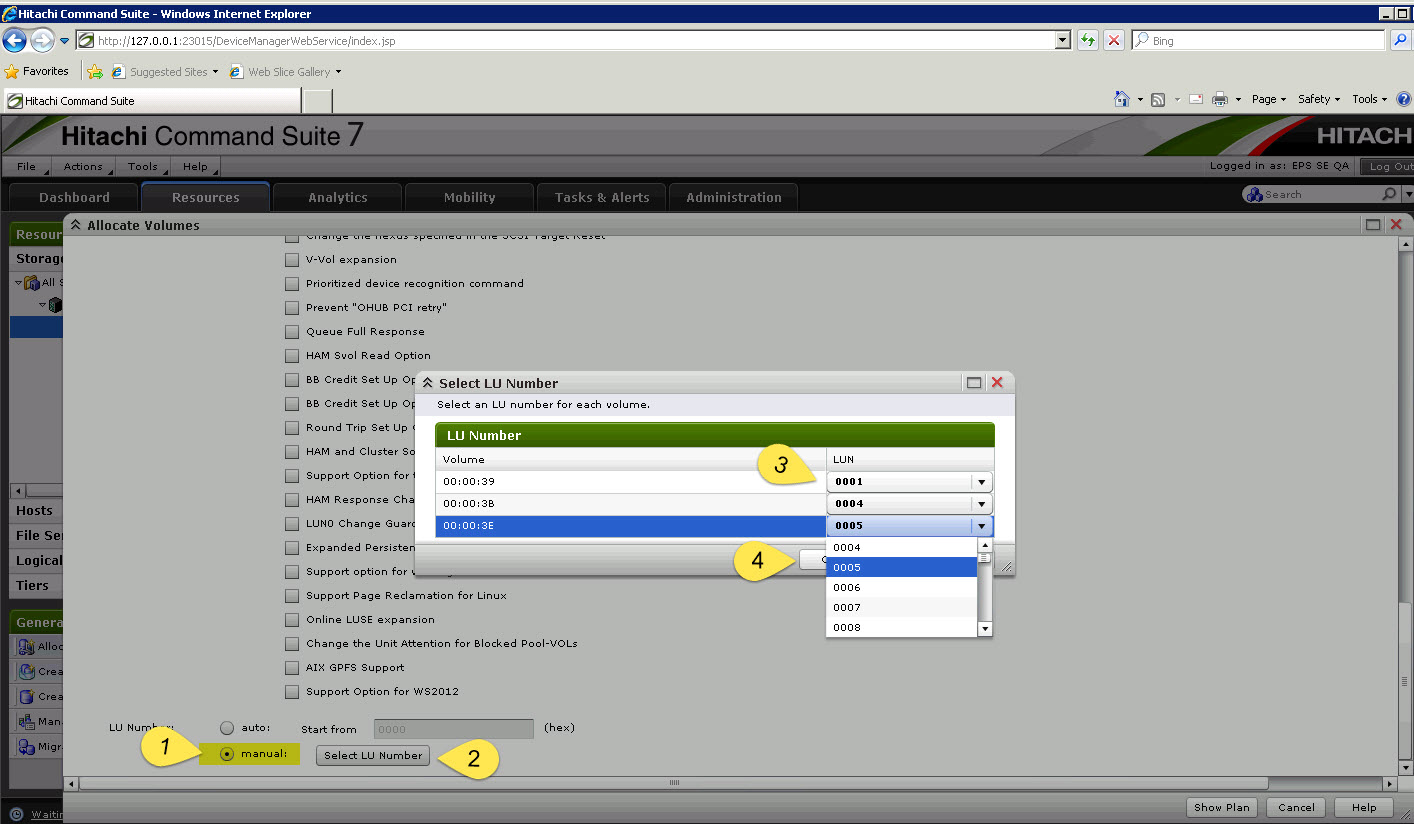This screenshot has height=824, width=1414.
Task: Open the browser Tools dropdown in command bar
Action: 1369,99
